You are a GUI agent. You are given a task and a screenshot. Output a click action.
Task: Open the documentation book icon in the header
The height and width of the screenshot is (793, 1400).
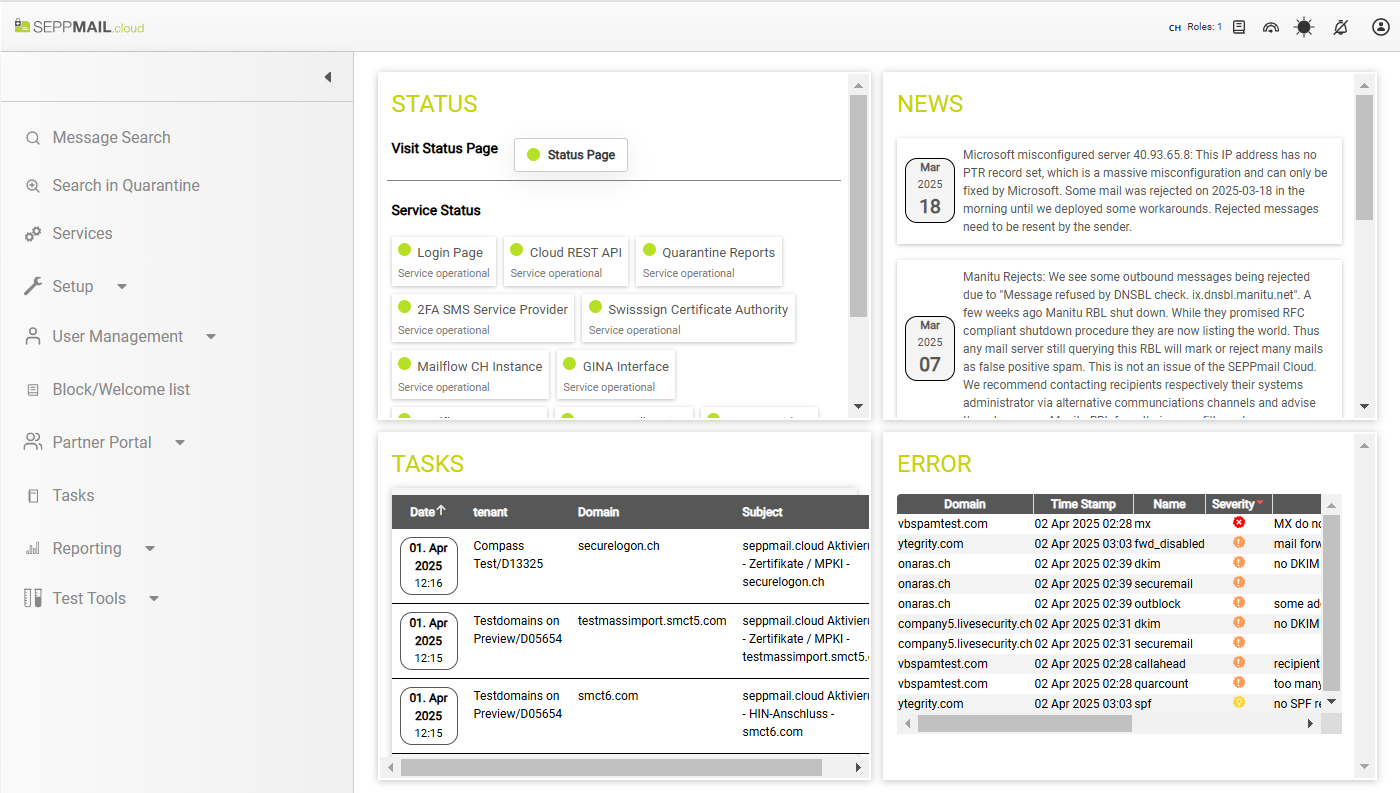pyautogui.click(x=1239, y=28)
